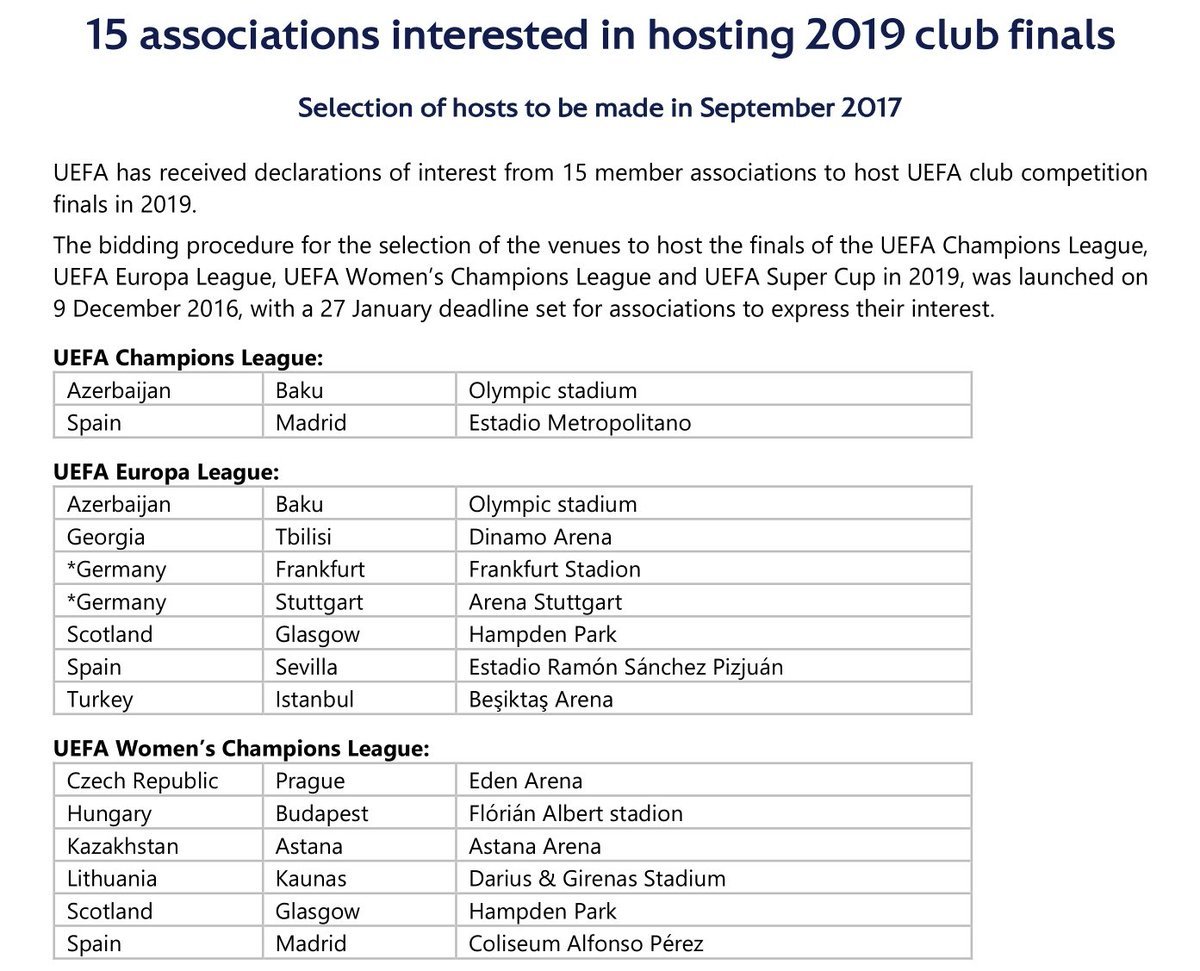This screenshot has height=971, width=1200.
Task: Select the Darius & Girenas Stadium cell
Action: (x=714, y=878)
